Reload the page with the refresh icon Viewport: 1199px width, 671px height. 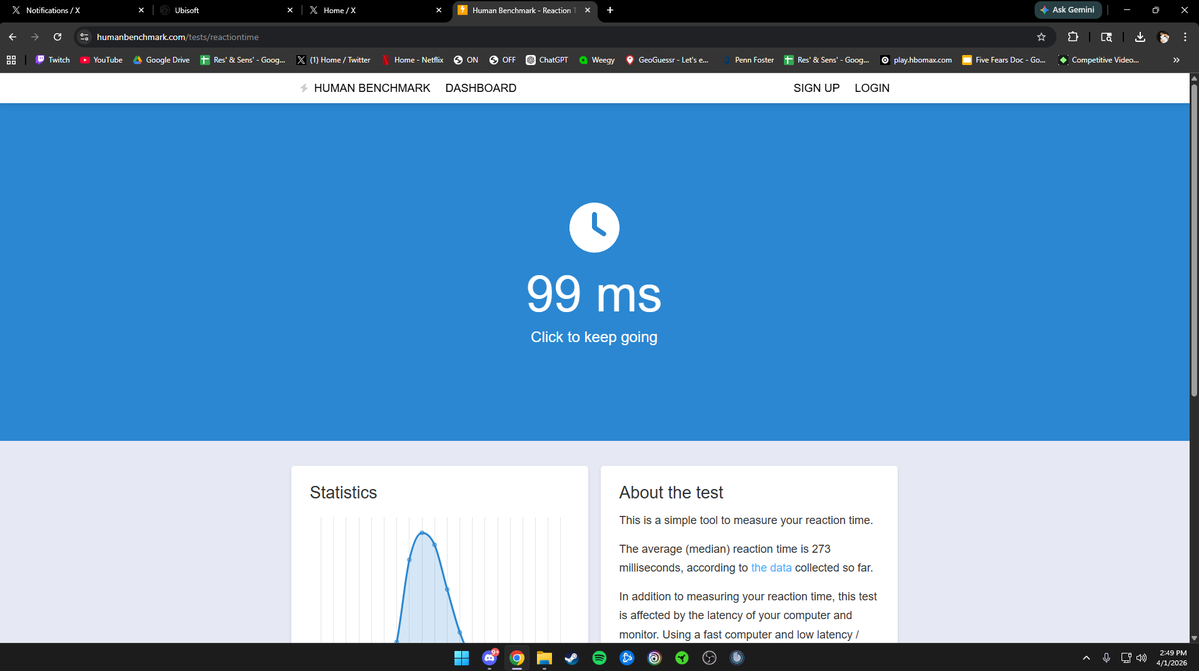[x=57, y=37]
